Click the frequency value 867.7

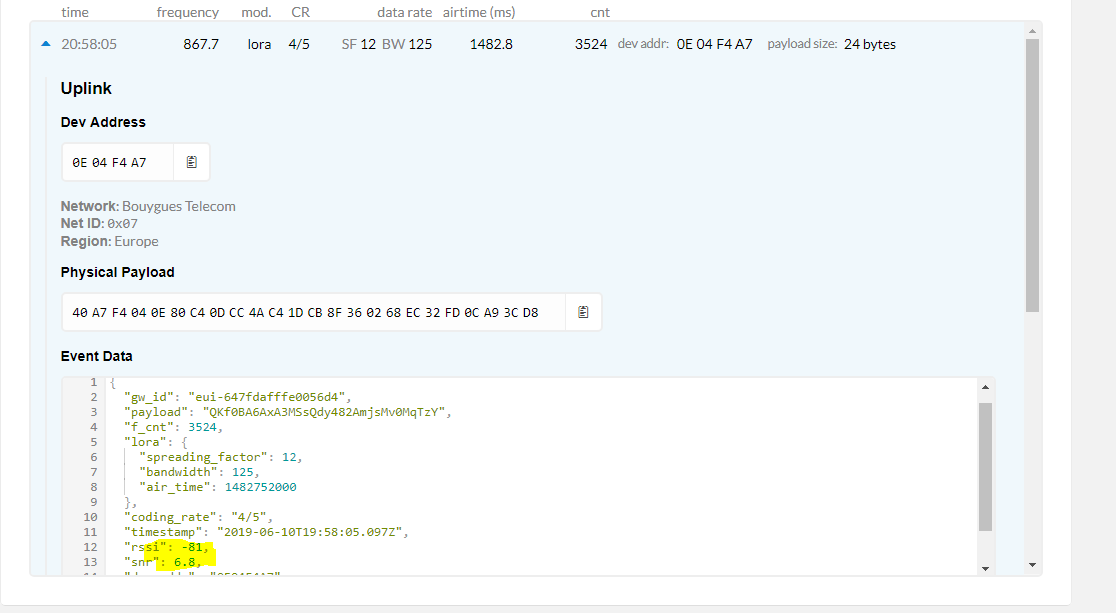201,44
